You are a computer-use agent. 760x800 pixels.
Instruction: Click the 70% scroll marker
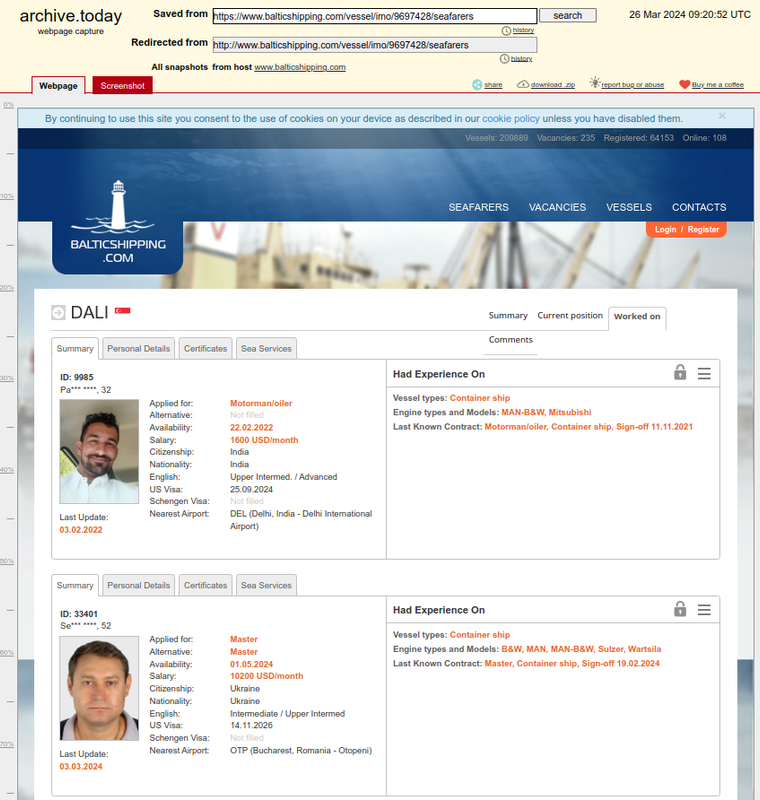point(7,744)
